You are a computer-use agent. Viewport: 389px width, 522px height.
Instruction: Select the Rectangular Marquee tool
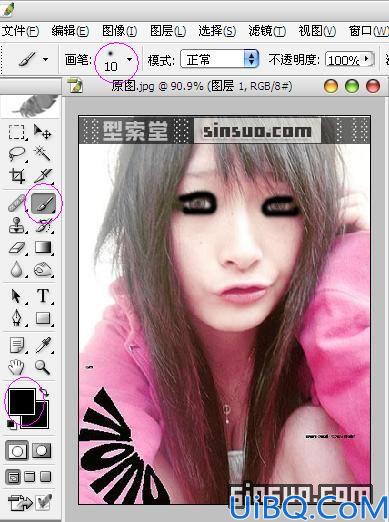coord(16,132)
